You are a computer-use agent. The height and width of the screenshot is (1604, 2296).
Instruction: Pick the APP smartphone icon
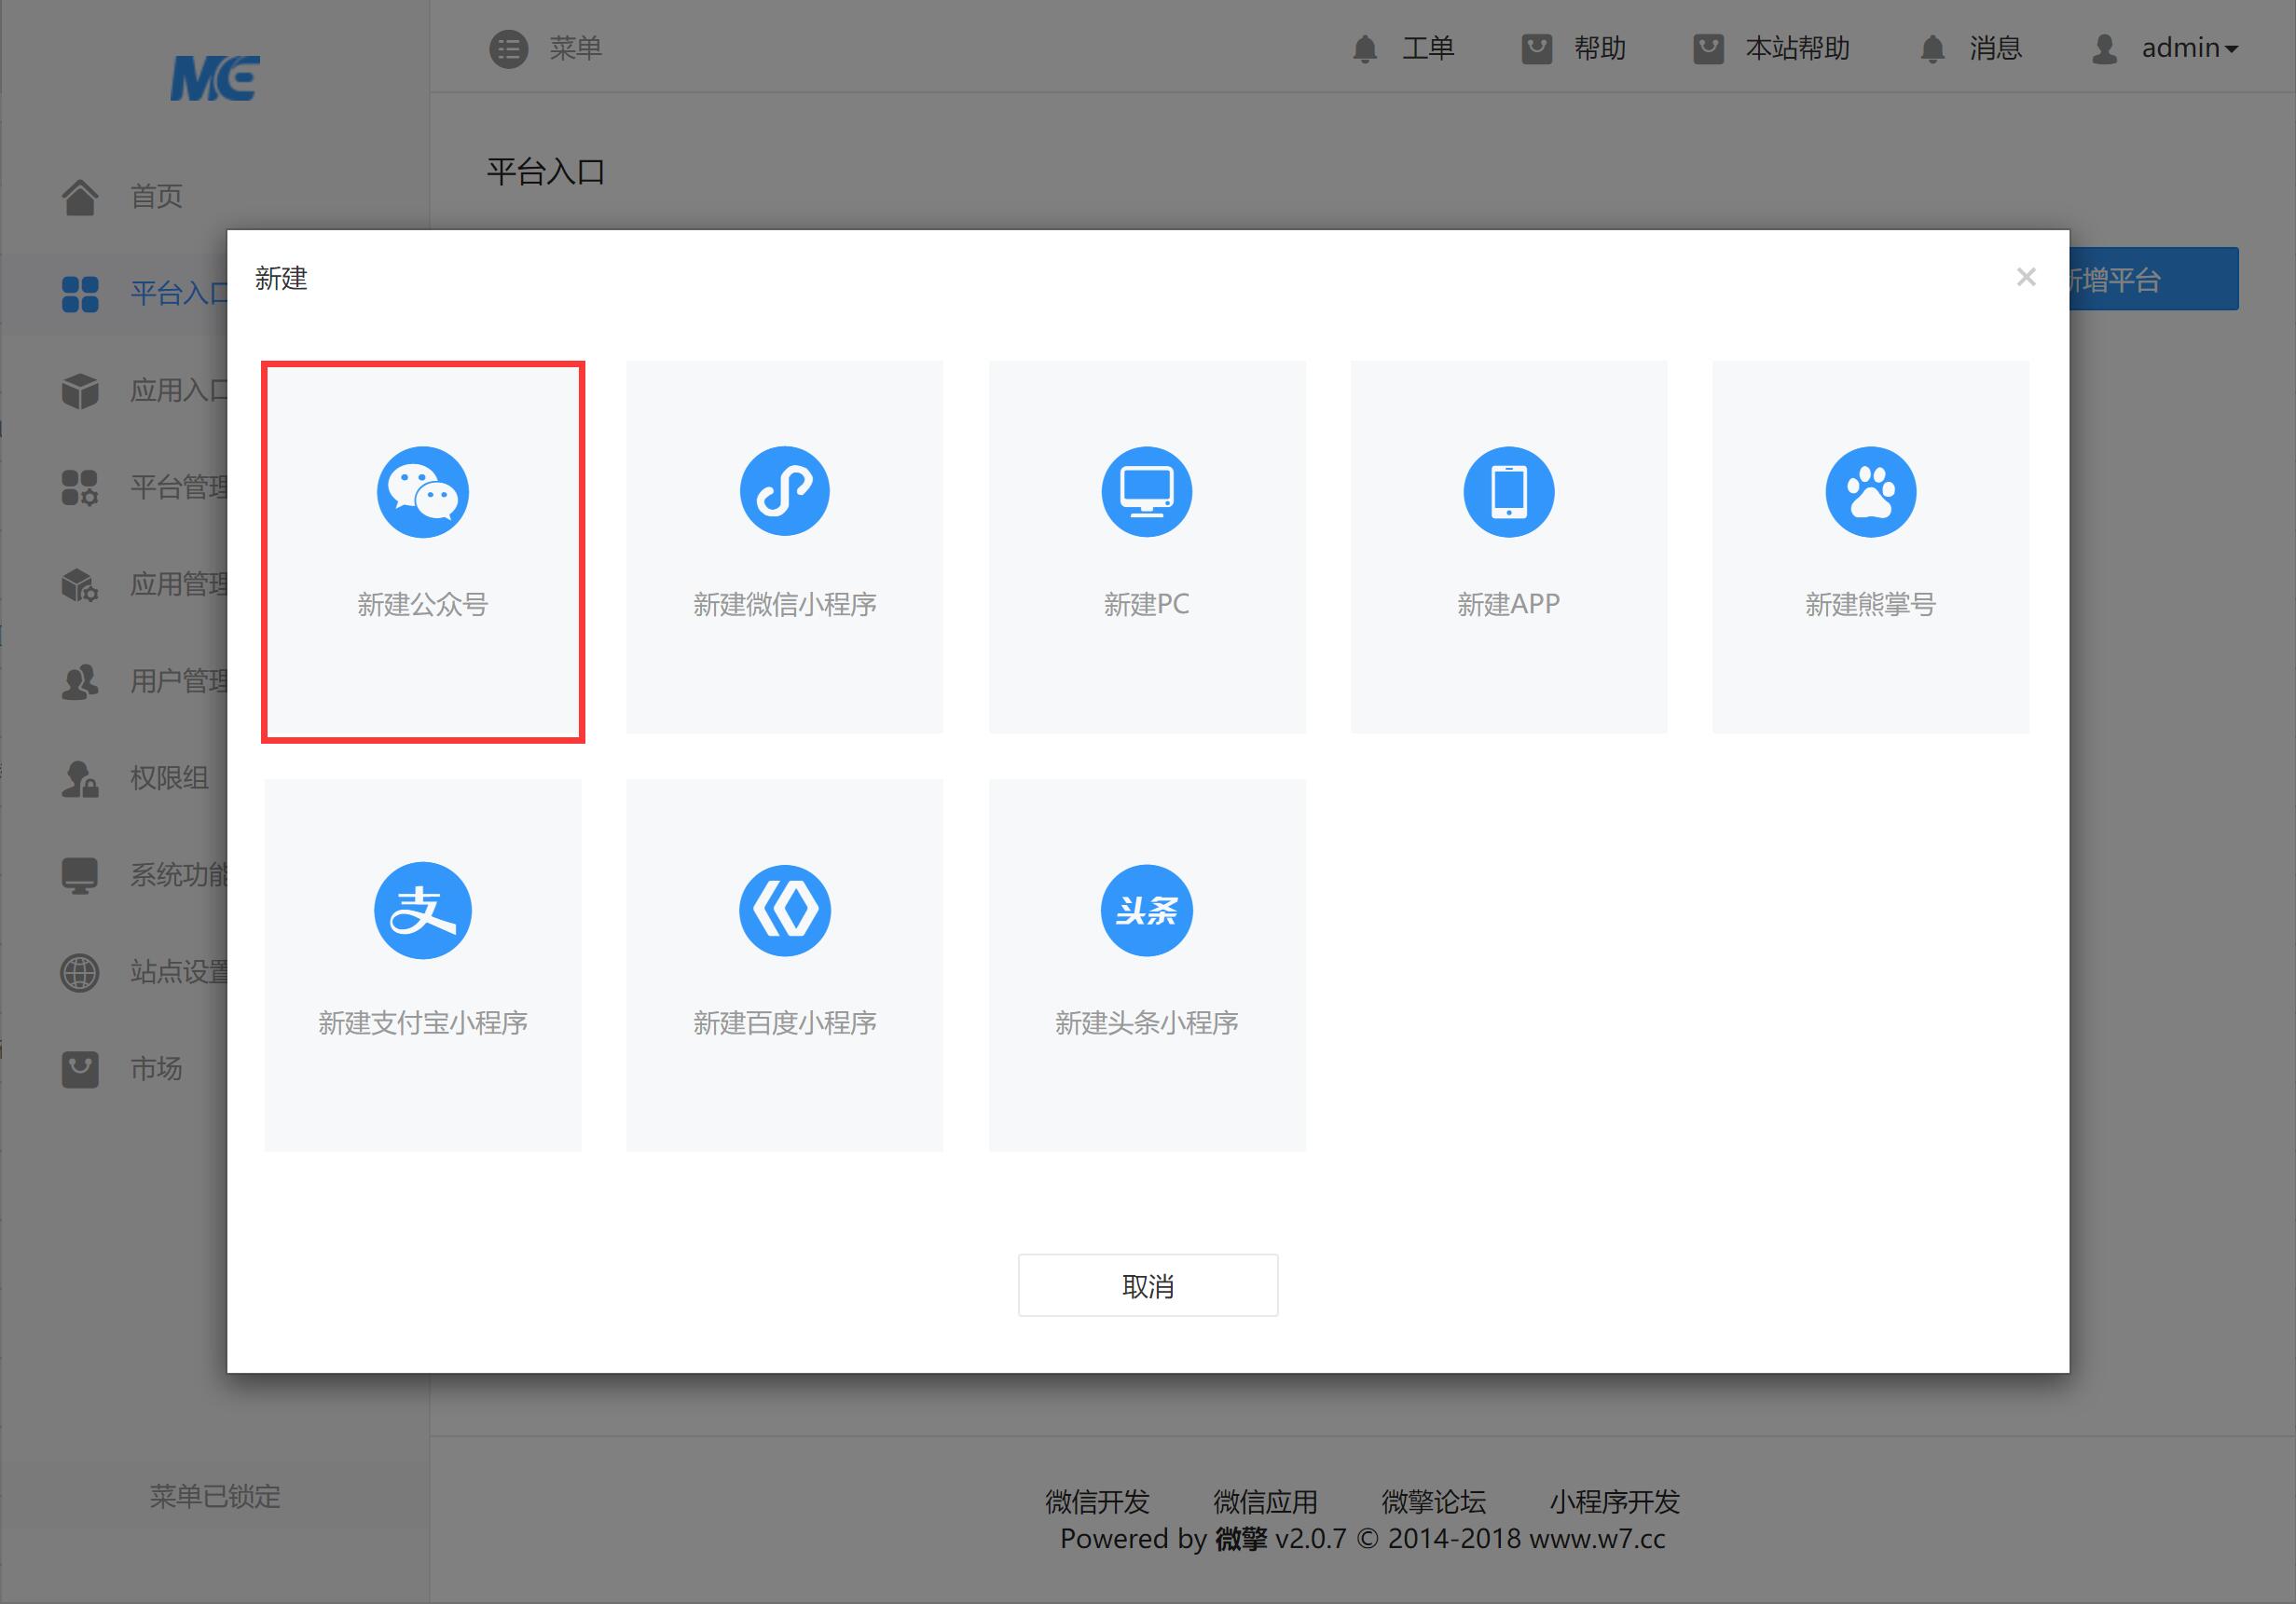click(x=1508, y=491)
